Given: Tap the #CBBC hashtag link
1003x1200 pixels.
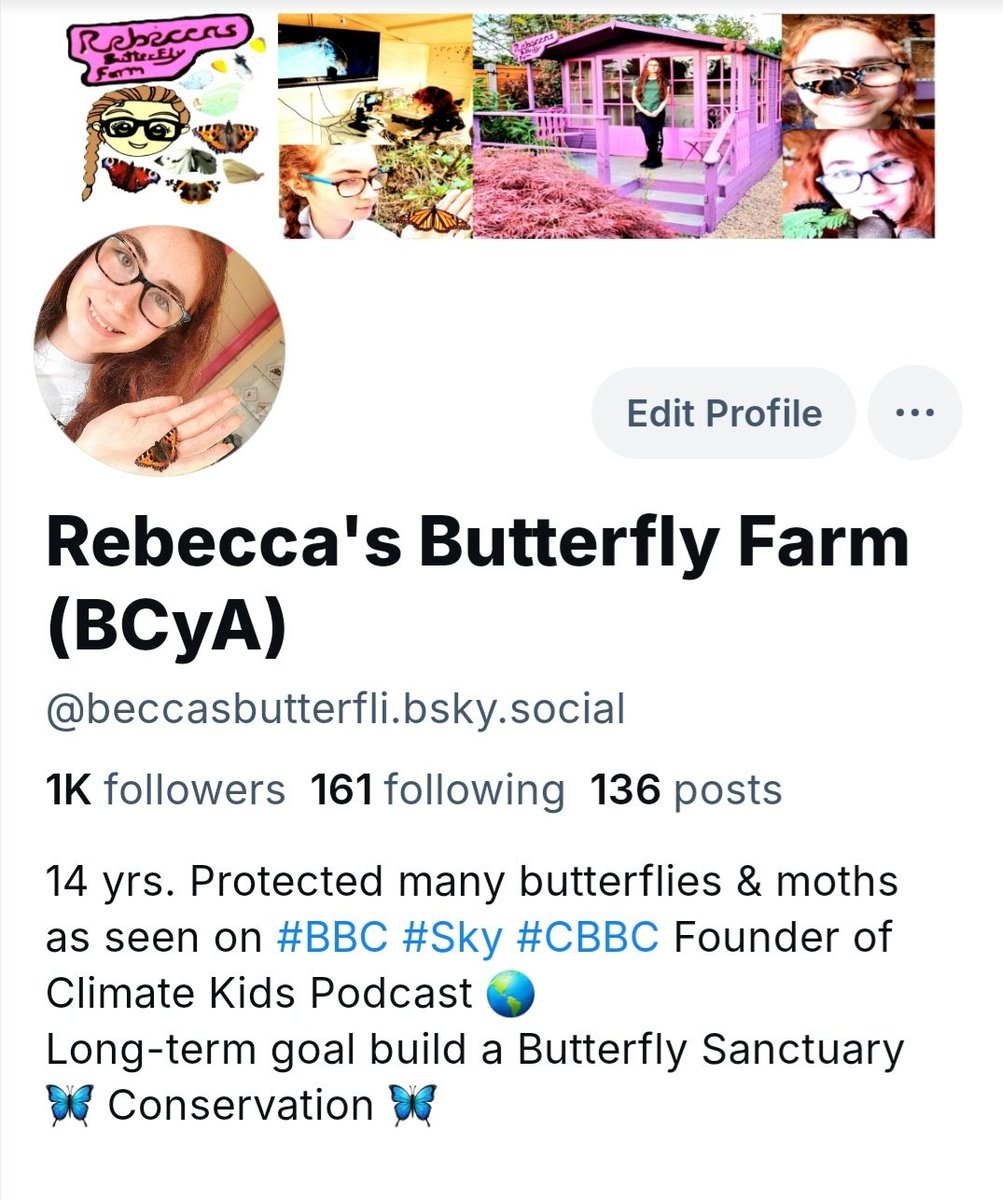Looking at the screenshot, I should (588, 938).
